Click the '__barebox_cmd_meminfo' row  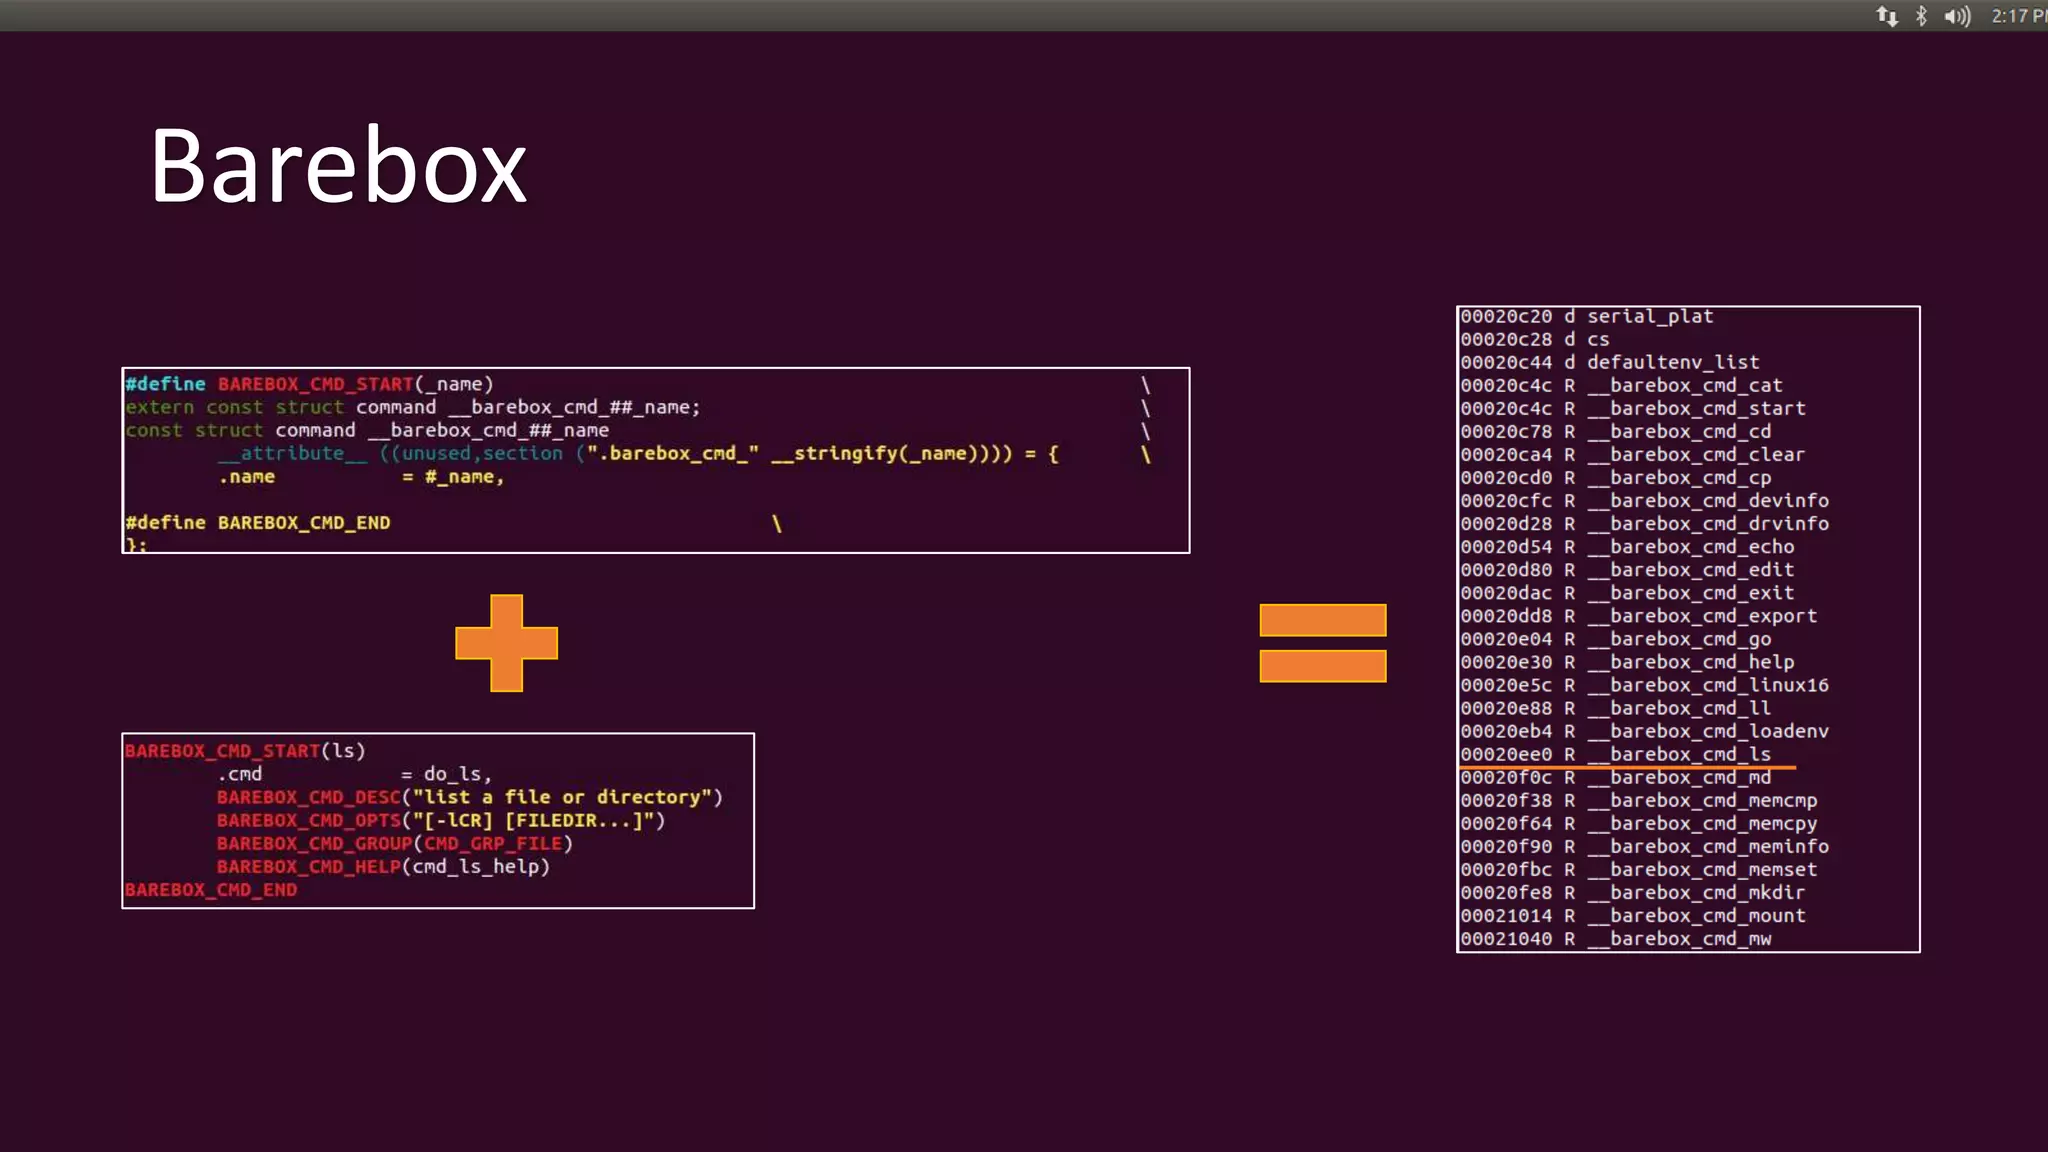tap(1644, 846)
